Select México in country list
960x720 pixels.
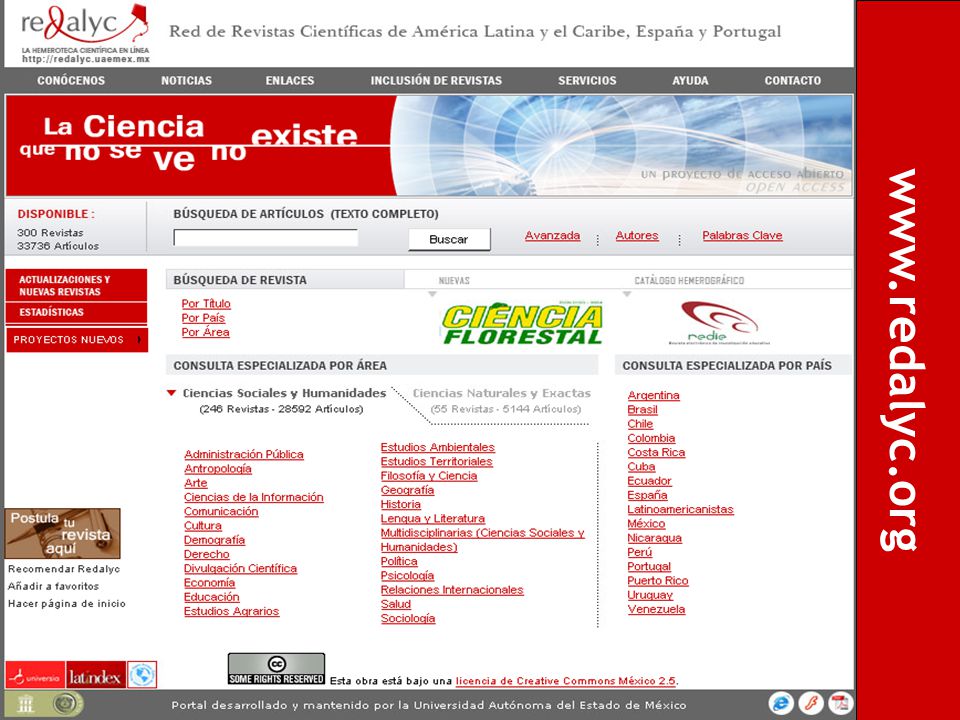pos(646,524)
